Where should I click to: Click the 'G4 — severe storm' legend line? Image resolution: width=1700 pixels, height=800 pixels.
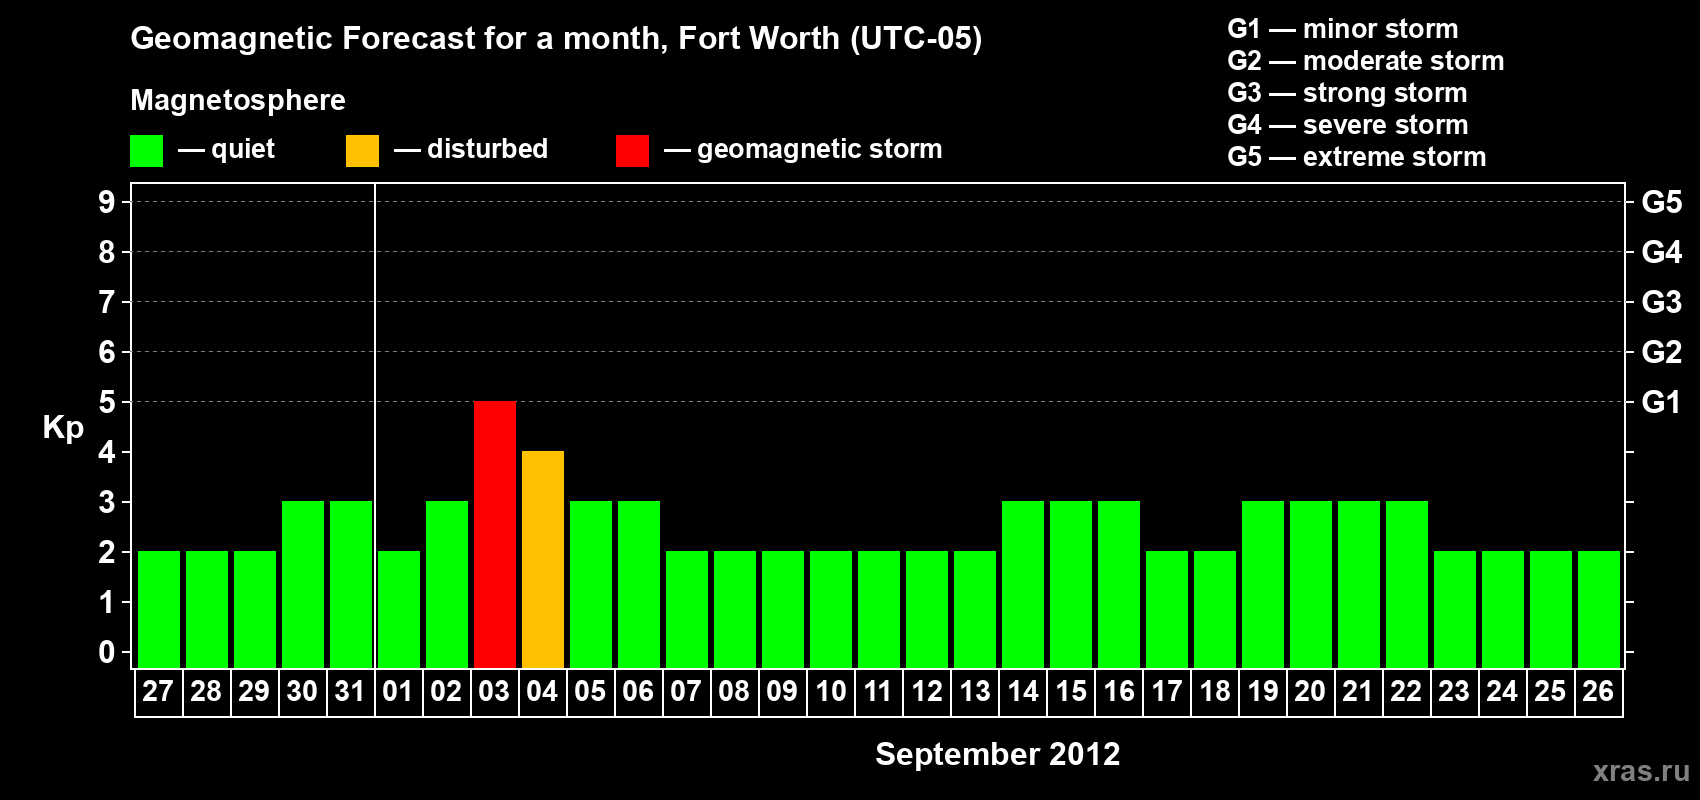click(1347, 125)
